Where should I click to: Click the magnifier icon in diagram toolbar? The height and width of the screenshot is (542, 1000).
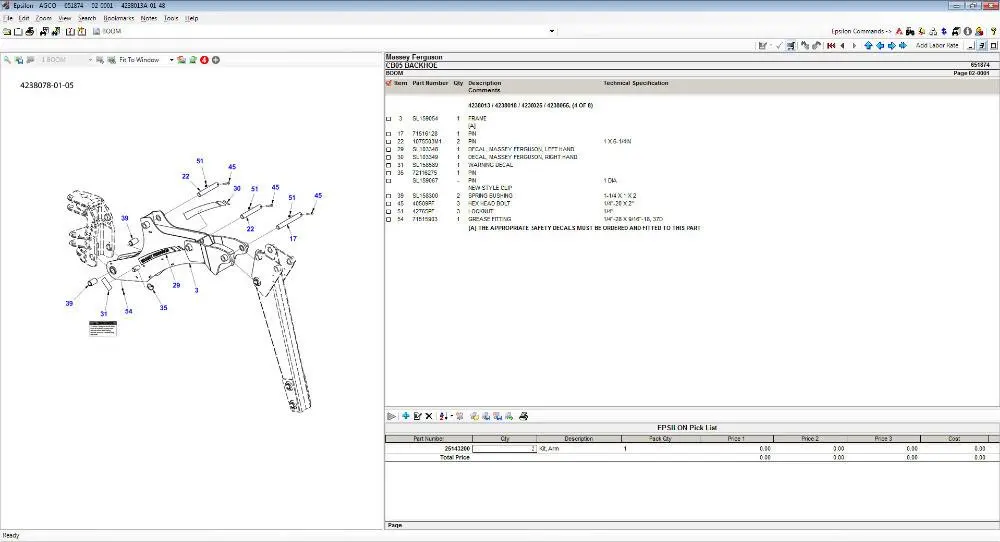coord(8,60)
